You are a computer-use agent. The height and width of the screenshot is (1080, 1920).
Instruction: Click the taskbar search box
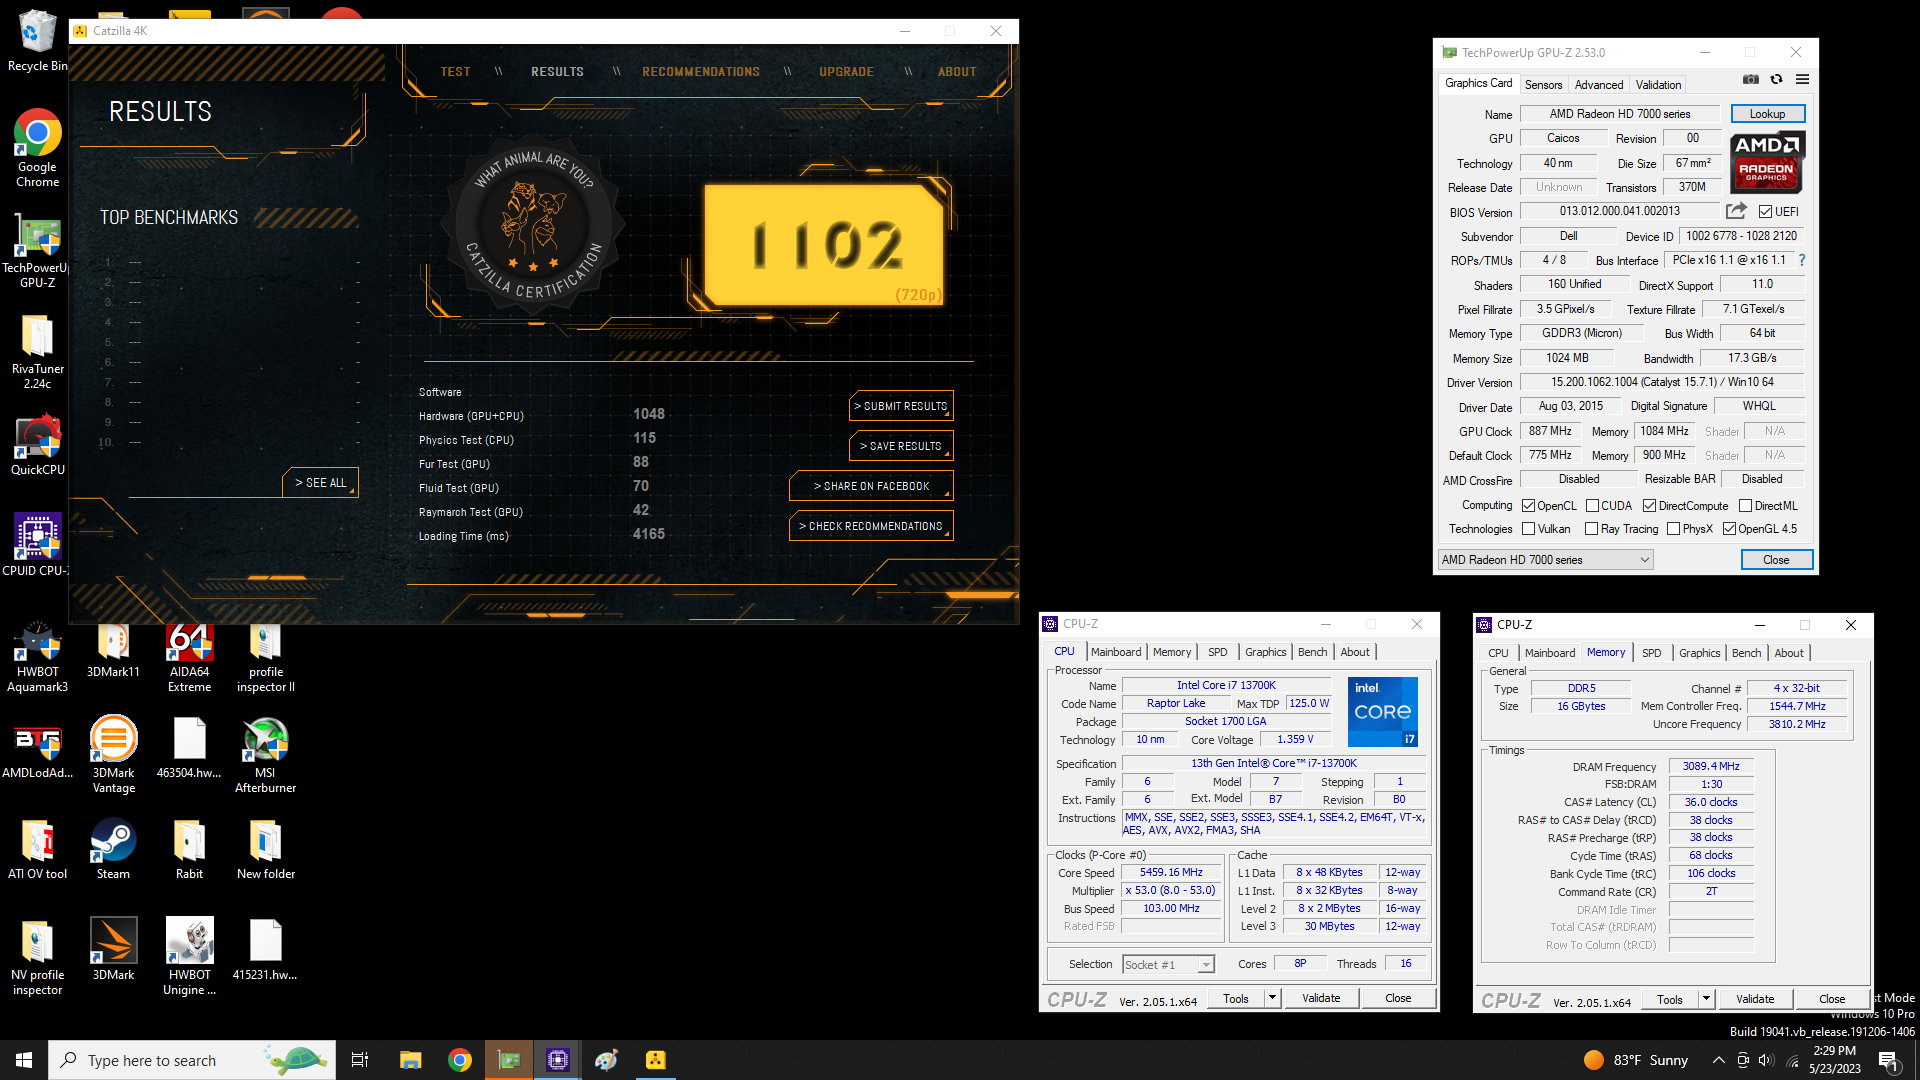click(x=191, y=1060)
